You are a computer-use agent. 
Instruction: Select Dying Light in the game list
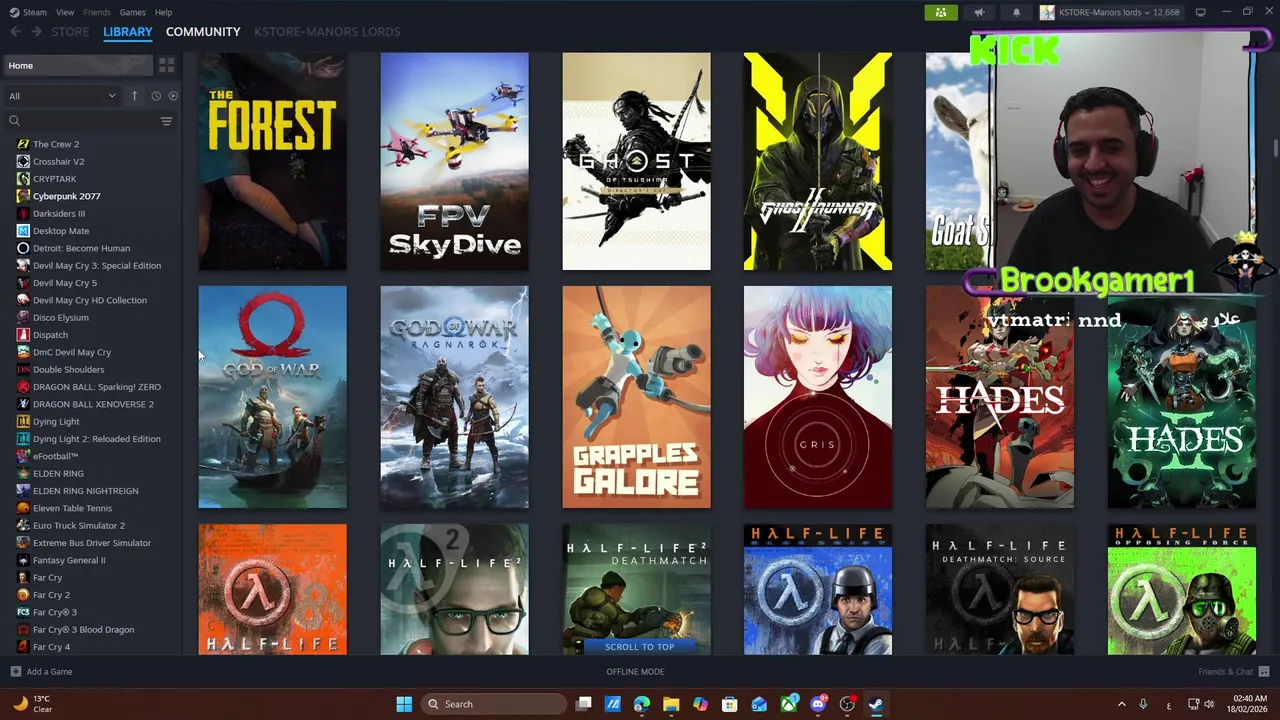(x=56, y=421)
